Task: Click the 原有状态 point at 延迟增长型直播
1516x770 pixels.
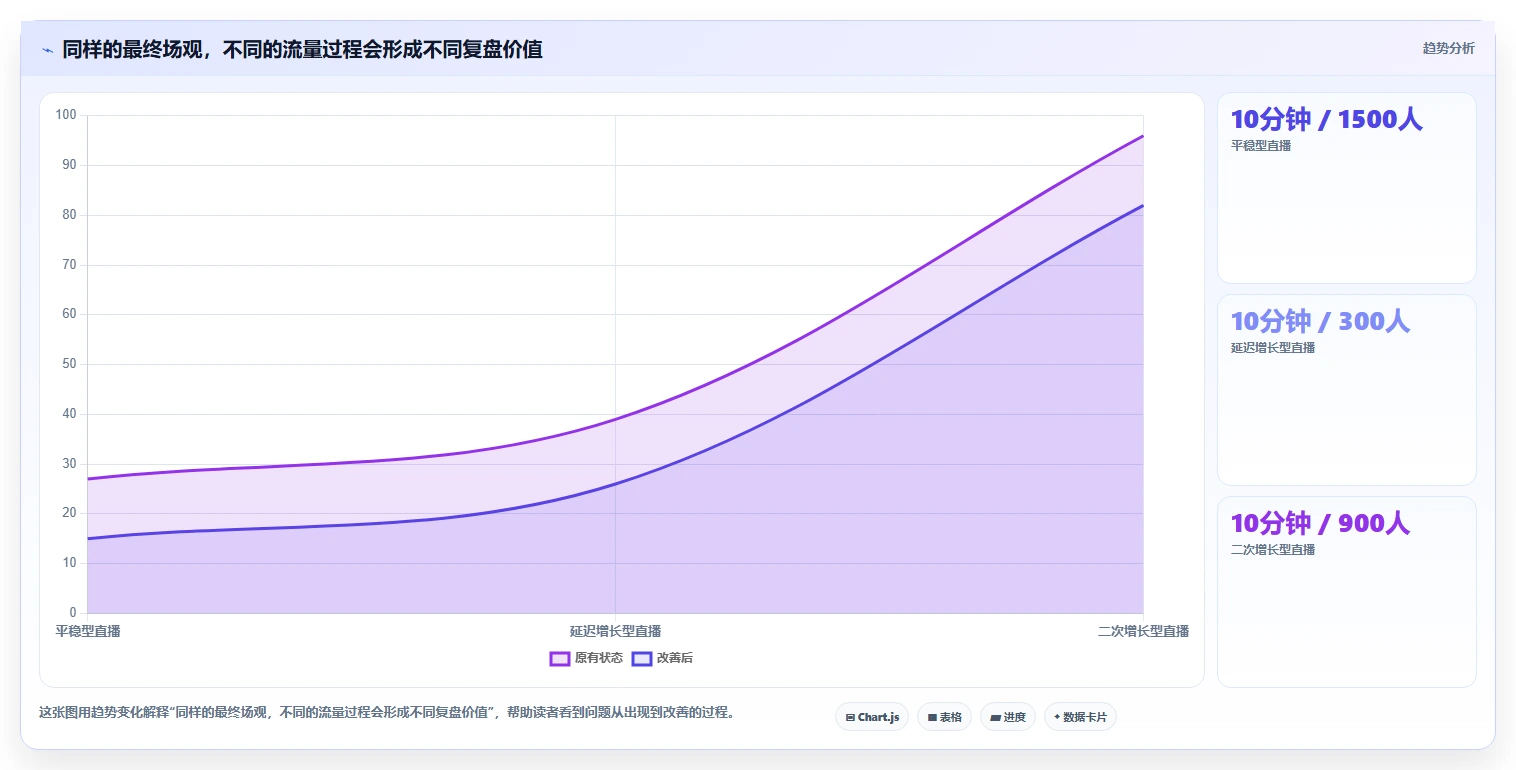Action: pyautogui.click(x=615, y=419)
